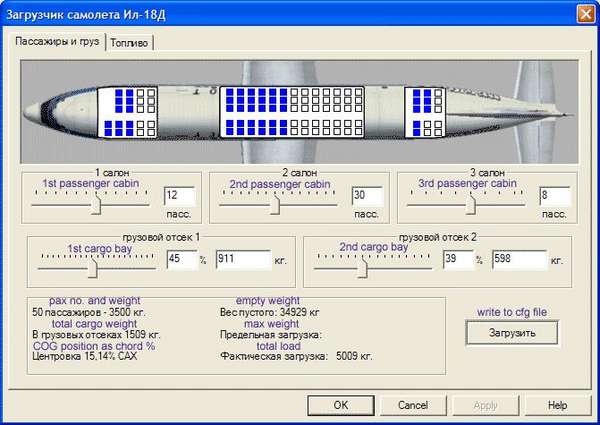Click the грузовой отсек 2 slider thumb
The height and width of the screenshot is (425, 600).
363,268
